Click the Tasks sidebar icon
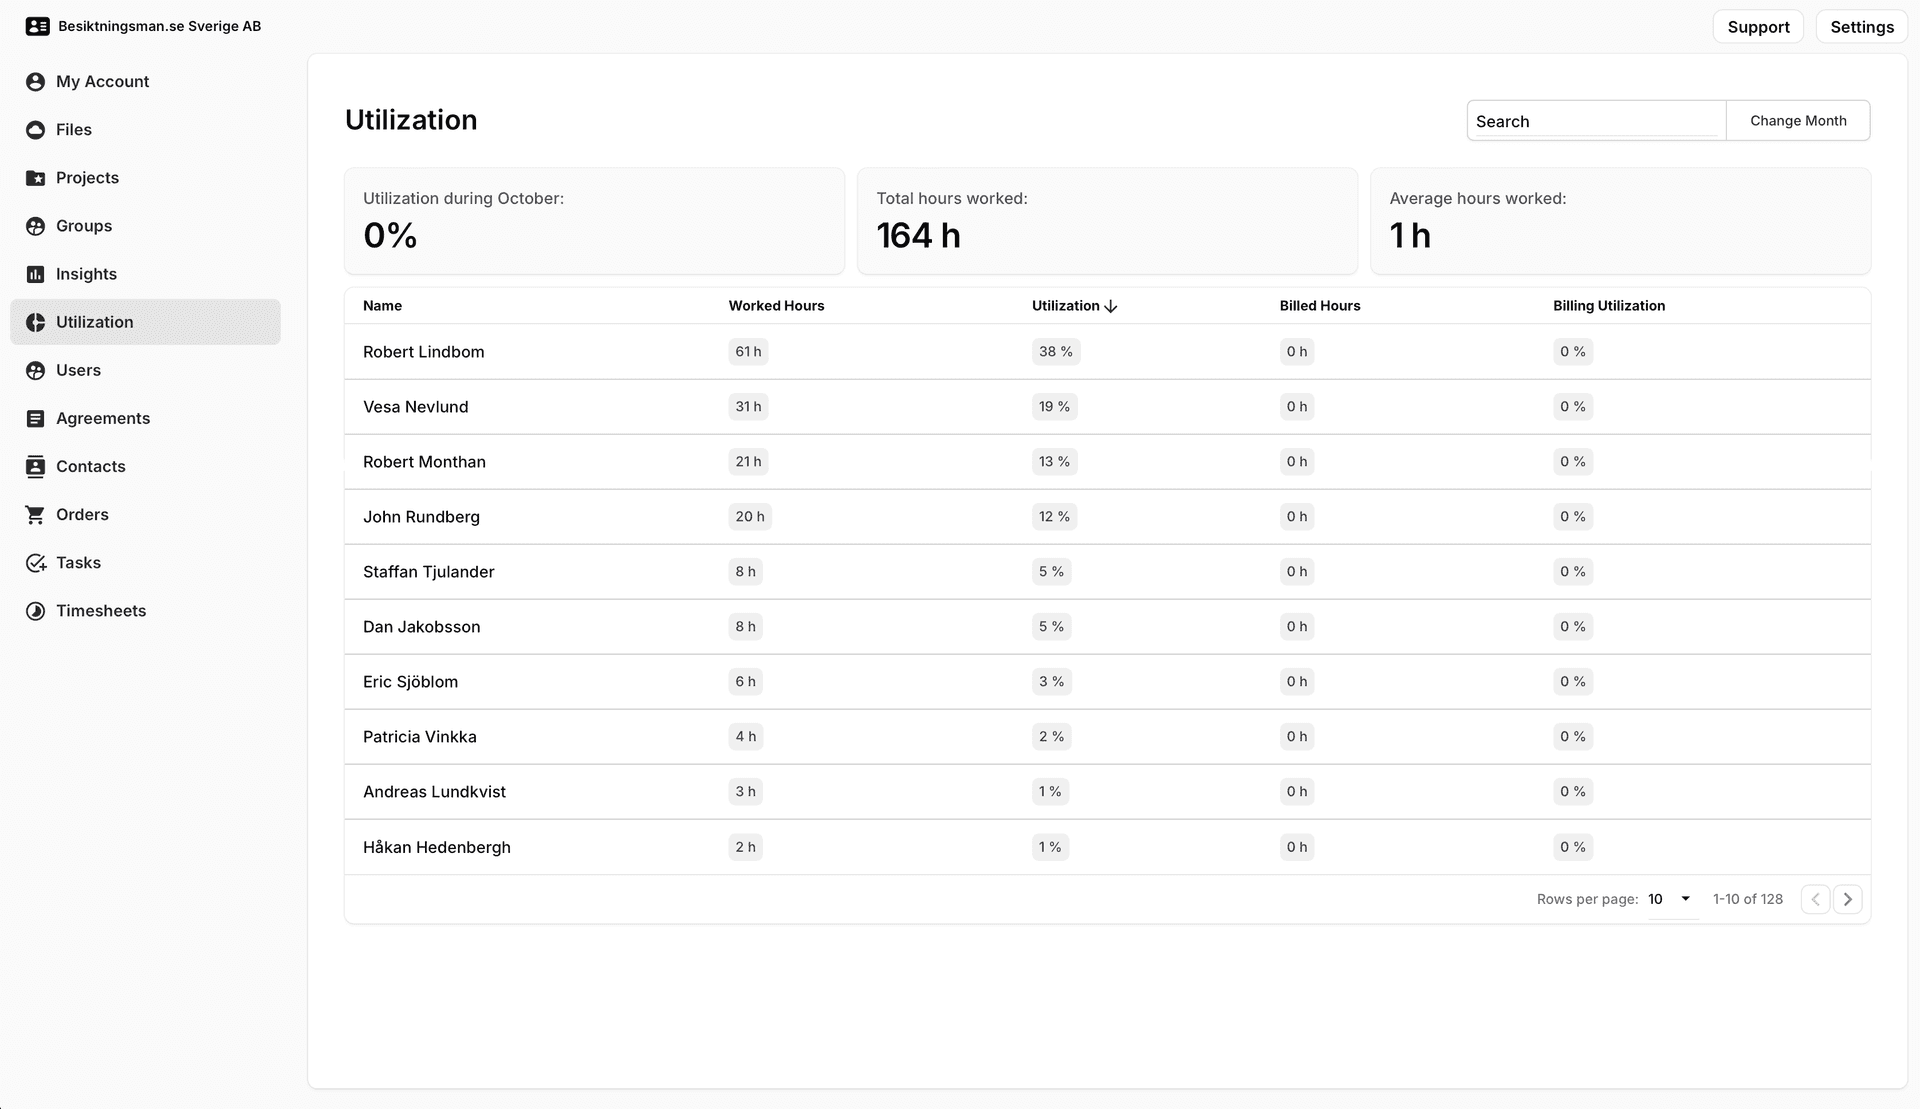 pyautogui.click(x=36, y=562)
